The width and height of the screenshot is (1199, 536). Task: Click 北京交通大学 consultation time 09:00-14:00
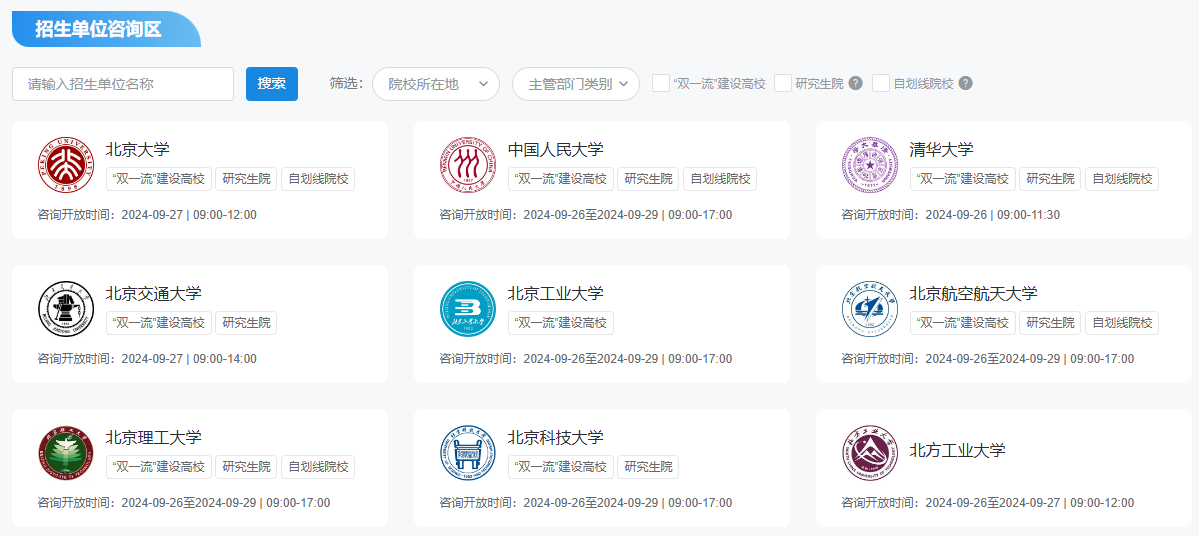click(225, 359)
